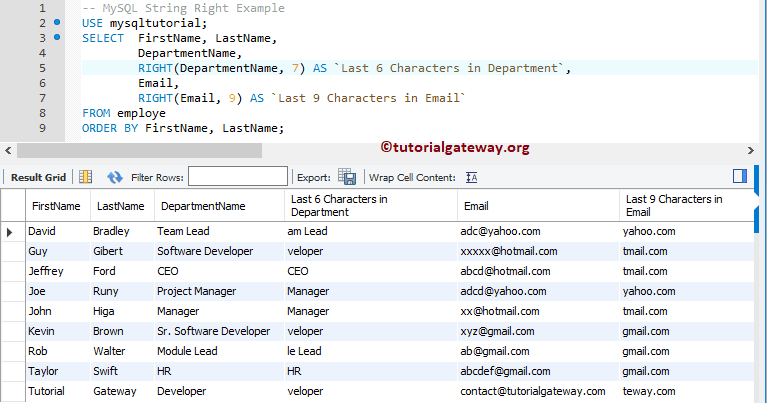The image size is (767, 403).
Task: Select the cell 'Jeffrey'
Action: [58, 271]
